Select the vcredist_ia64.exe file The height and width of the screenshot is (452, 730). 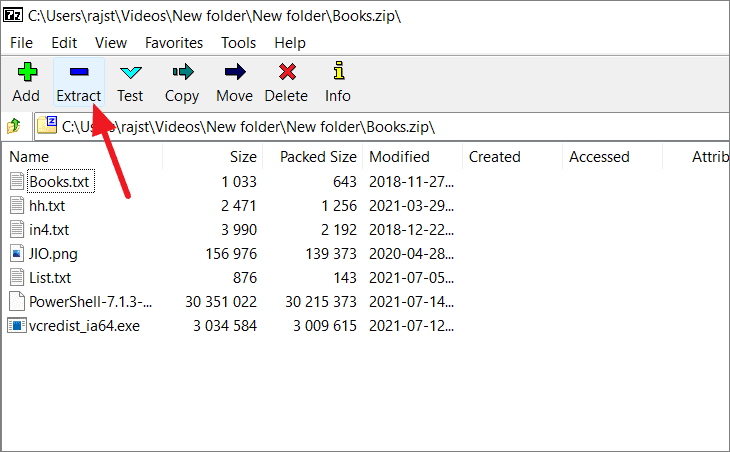pyautogui.click(x=84, y=326)
